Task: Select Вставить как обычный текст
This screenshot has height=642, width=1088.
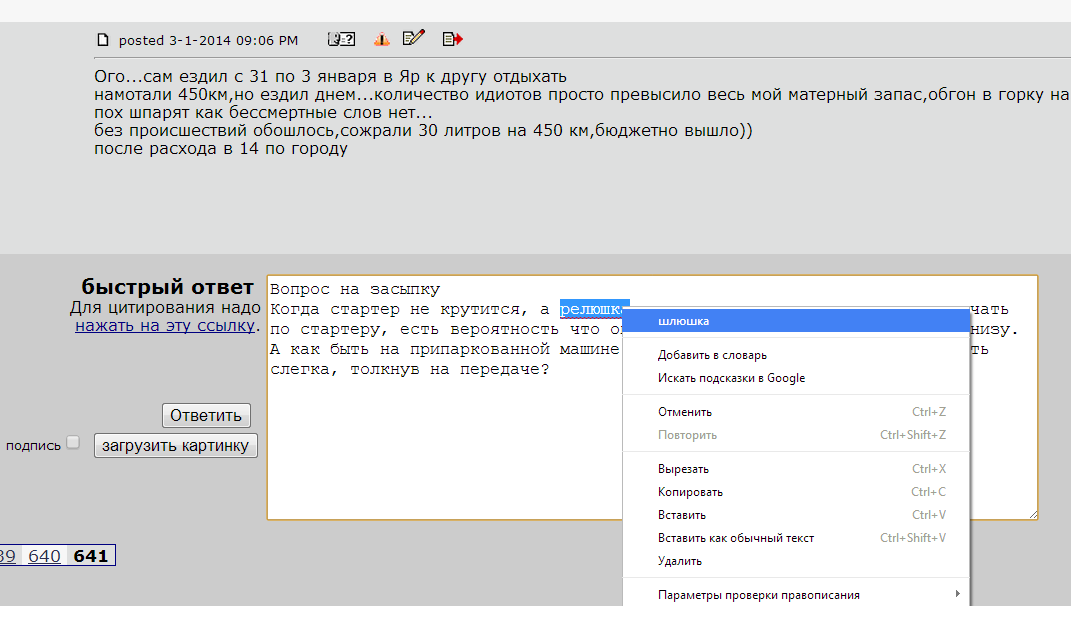Action: (x=796, y=537)
